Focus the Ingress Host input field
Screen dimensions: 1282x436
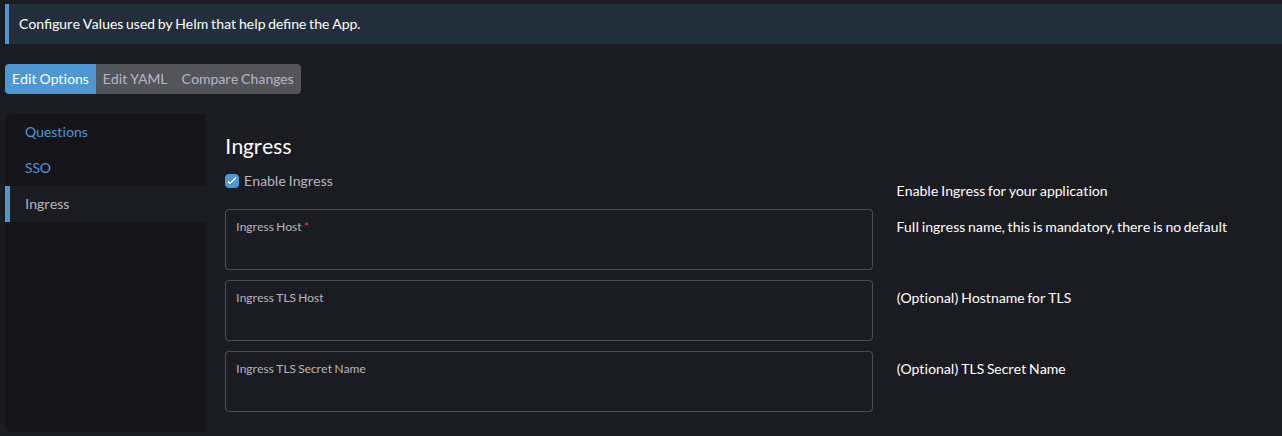pos(548,248)
